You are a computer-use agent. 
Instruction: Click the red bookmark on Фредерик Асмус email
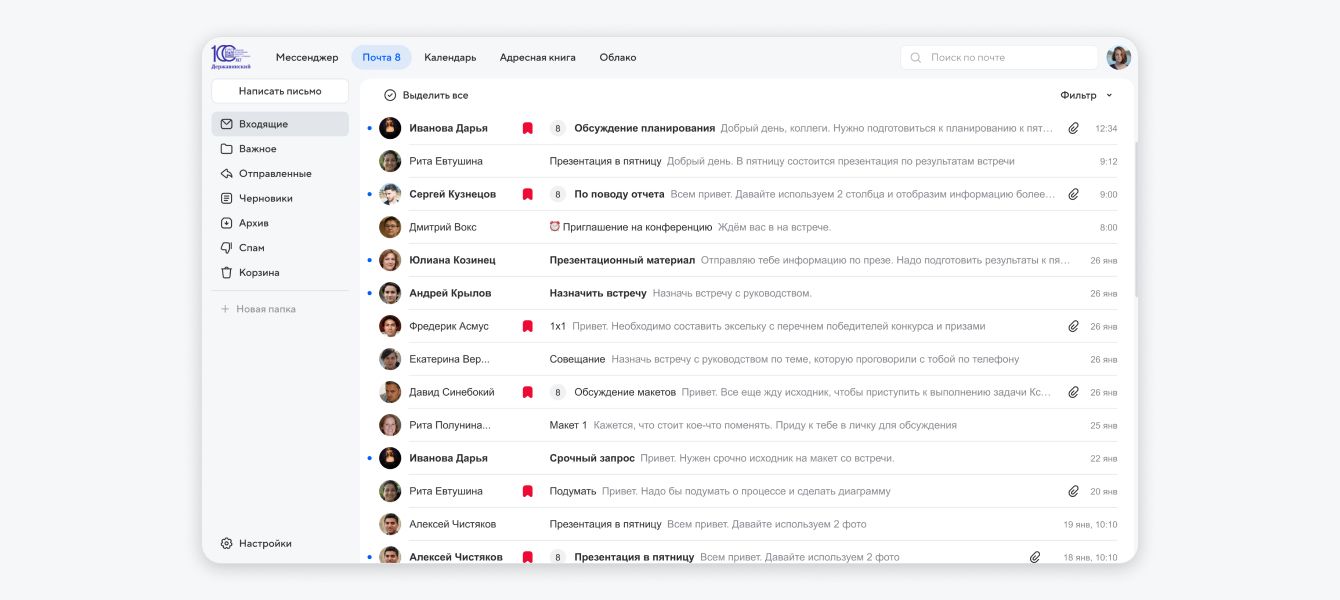pyautogui.click(x=527, y=326)
